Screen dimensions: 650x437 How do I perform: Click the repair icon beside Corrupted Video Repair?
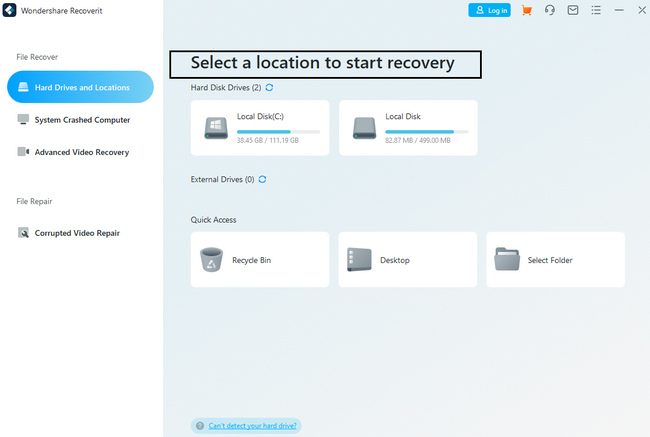(23, 233)
